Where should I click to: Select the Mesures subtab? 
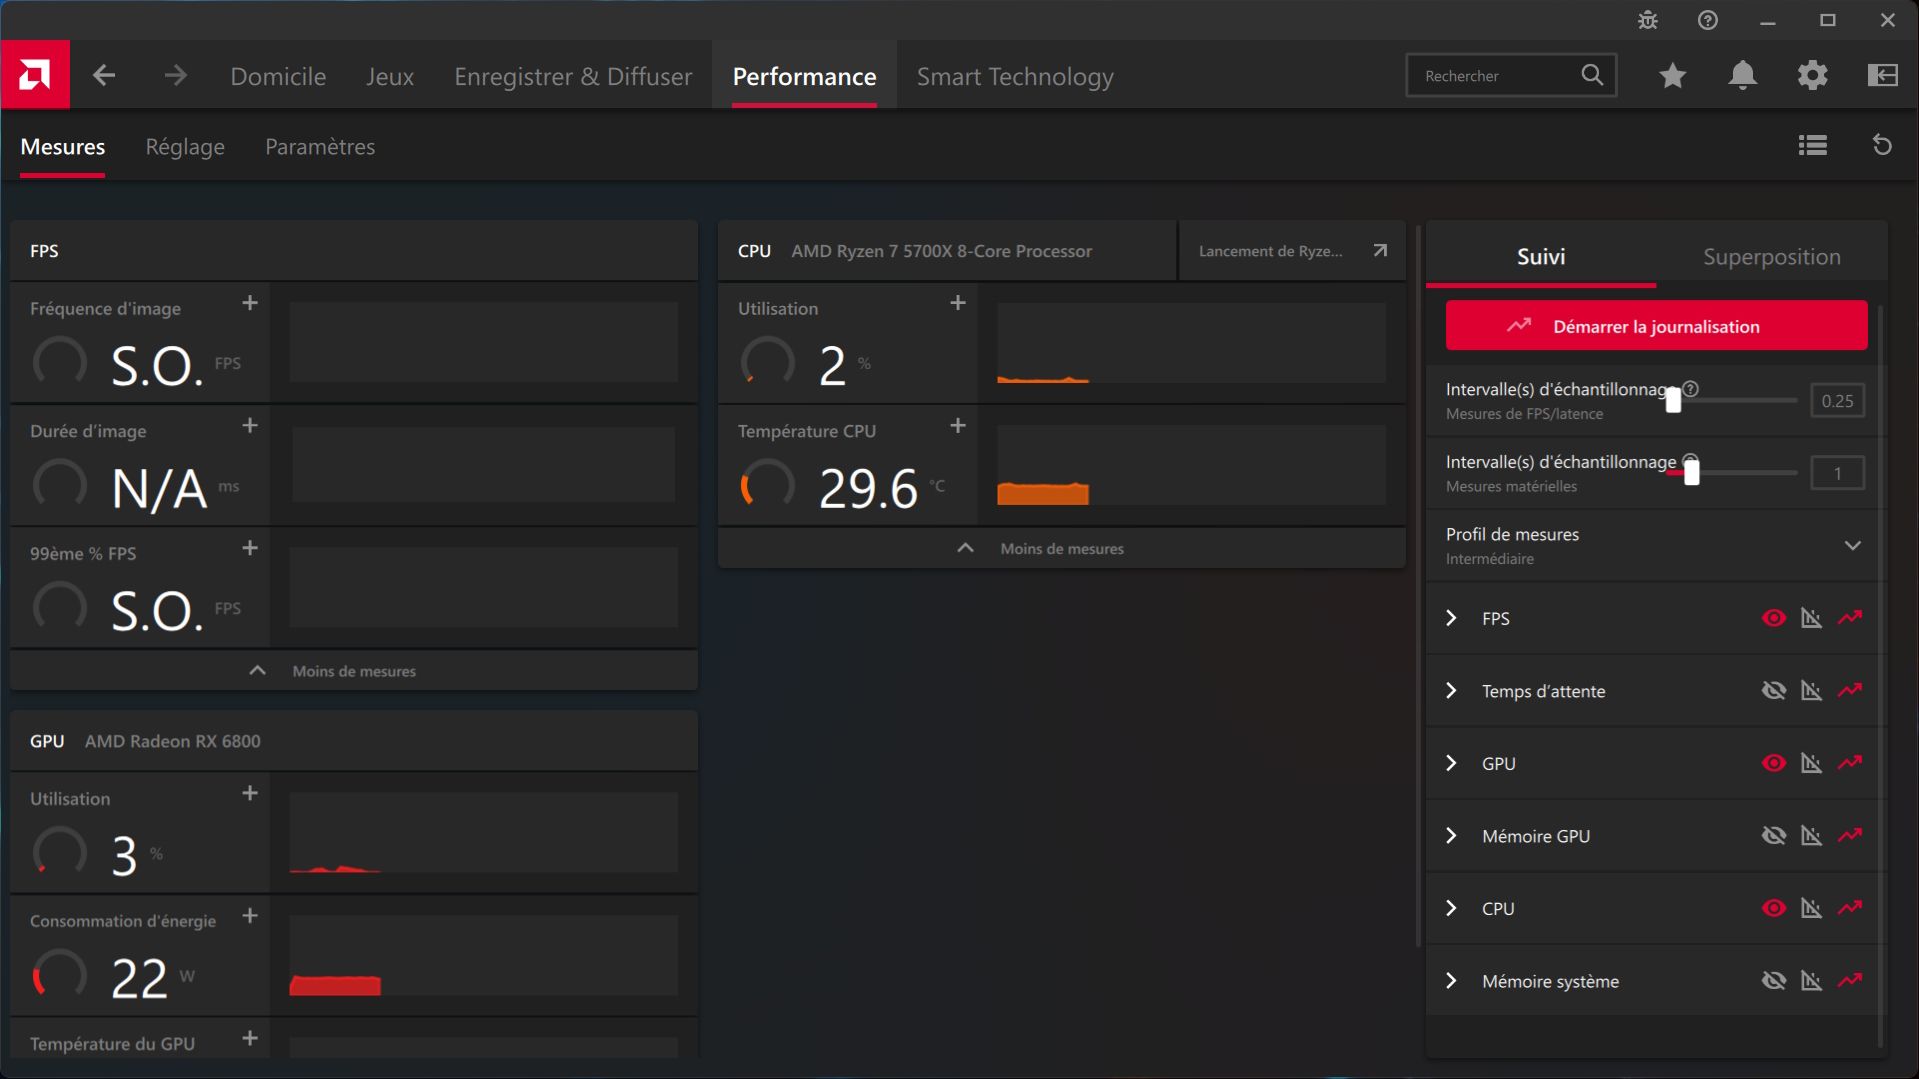tap(62, 147)
